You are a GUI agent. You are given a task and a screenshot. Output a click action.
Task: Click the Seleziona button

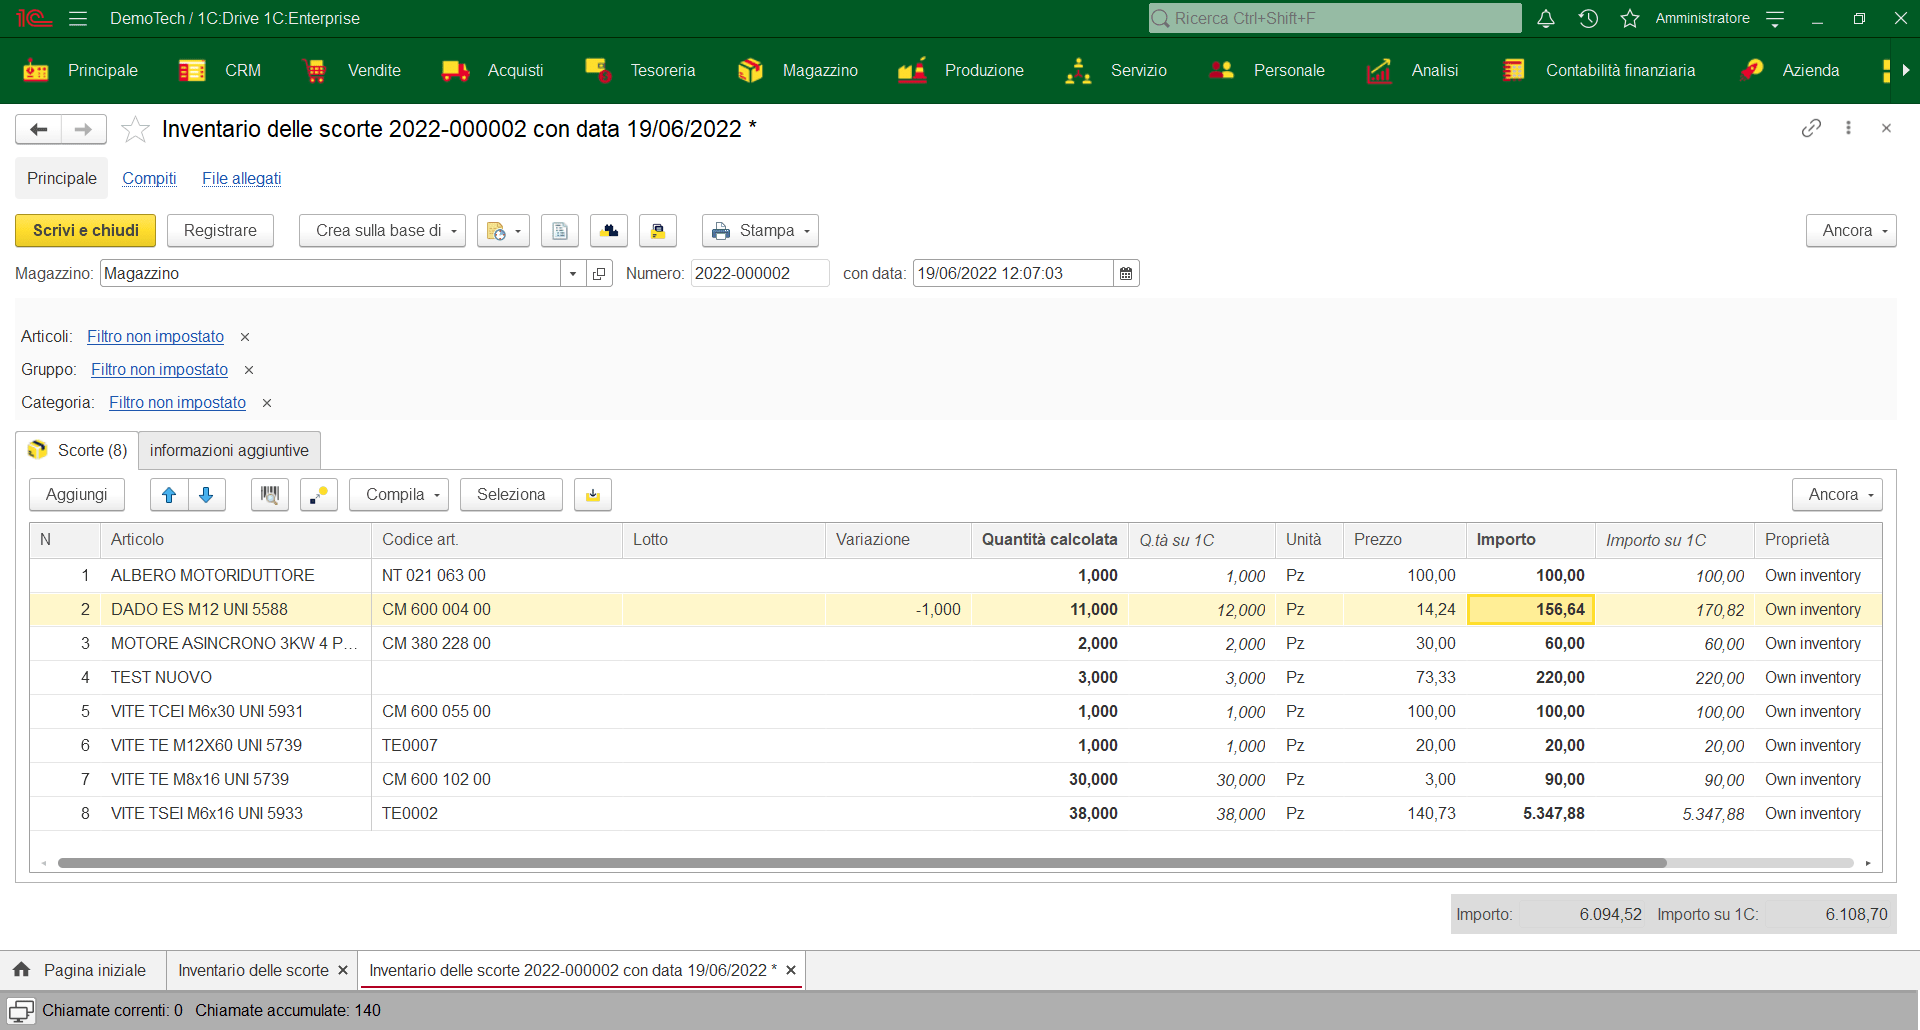coord(511,495)
